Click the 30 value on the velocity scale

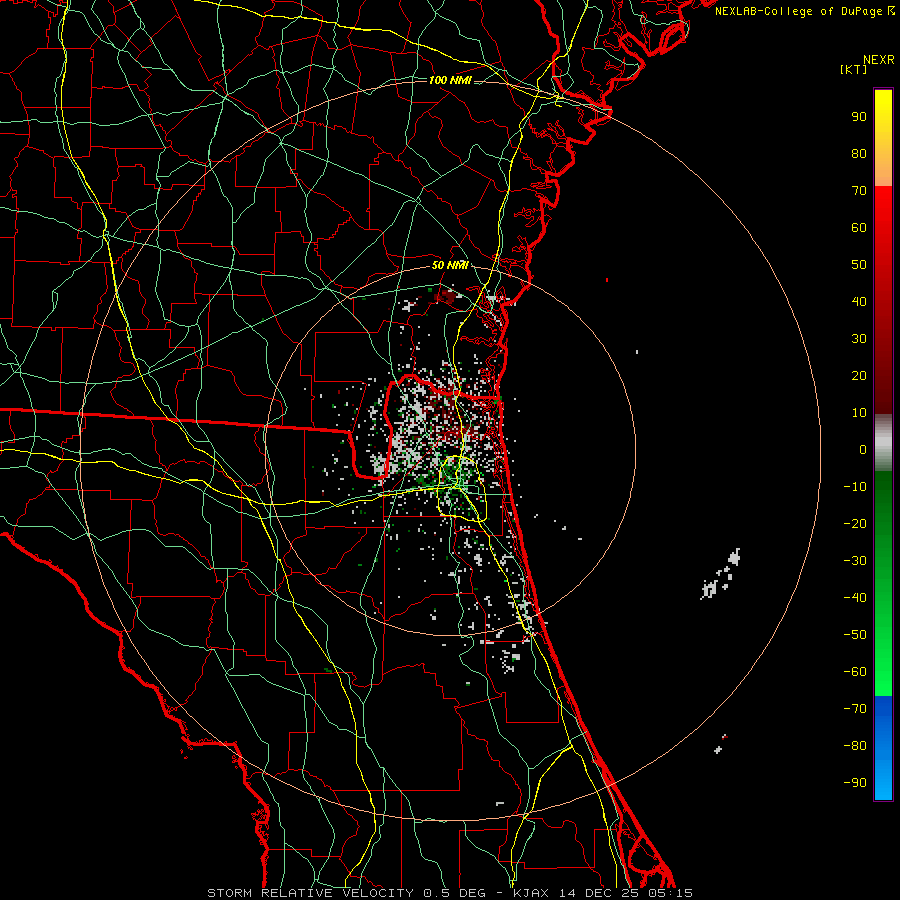tap(859, 339)
